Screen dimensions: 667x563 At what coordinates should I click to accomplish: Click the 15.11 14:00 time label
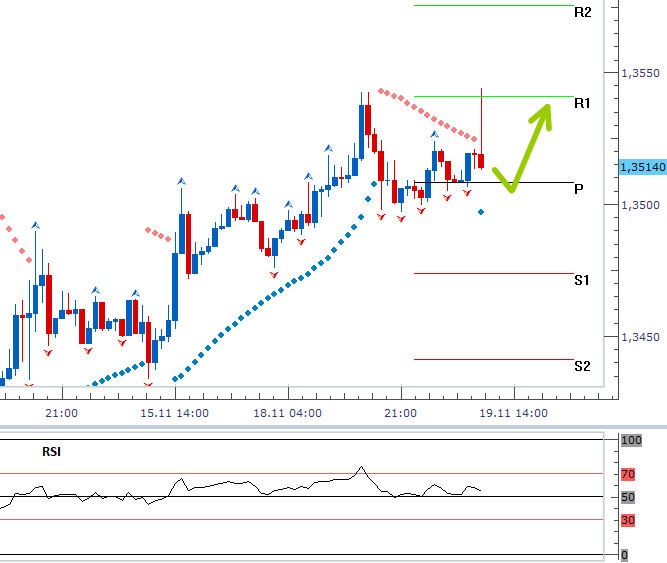174,413
